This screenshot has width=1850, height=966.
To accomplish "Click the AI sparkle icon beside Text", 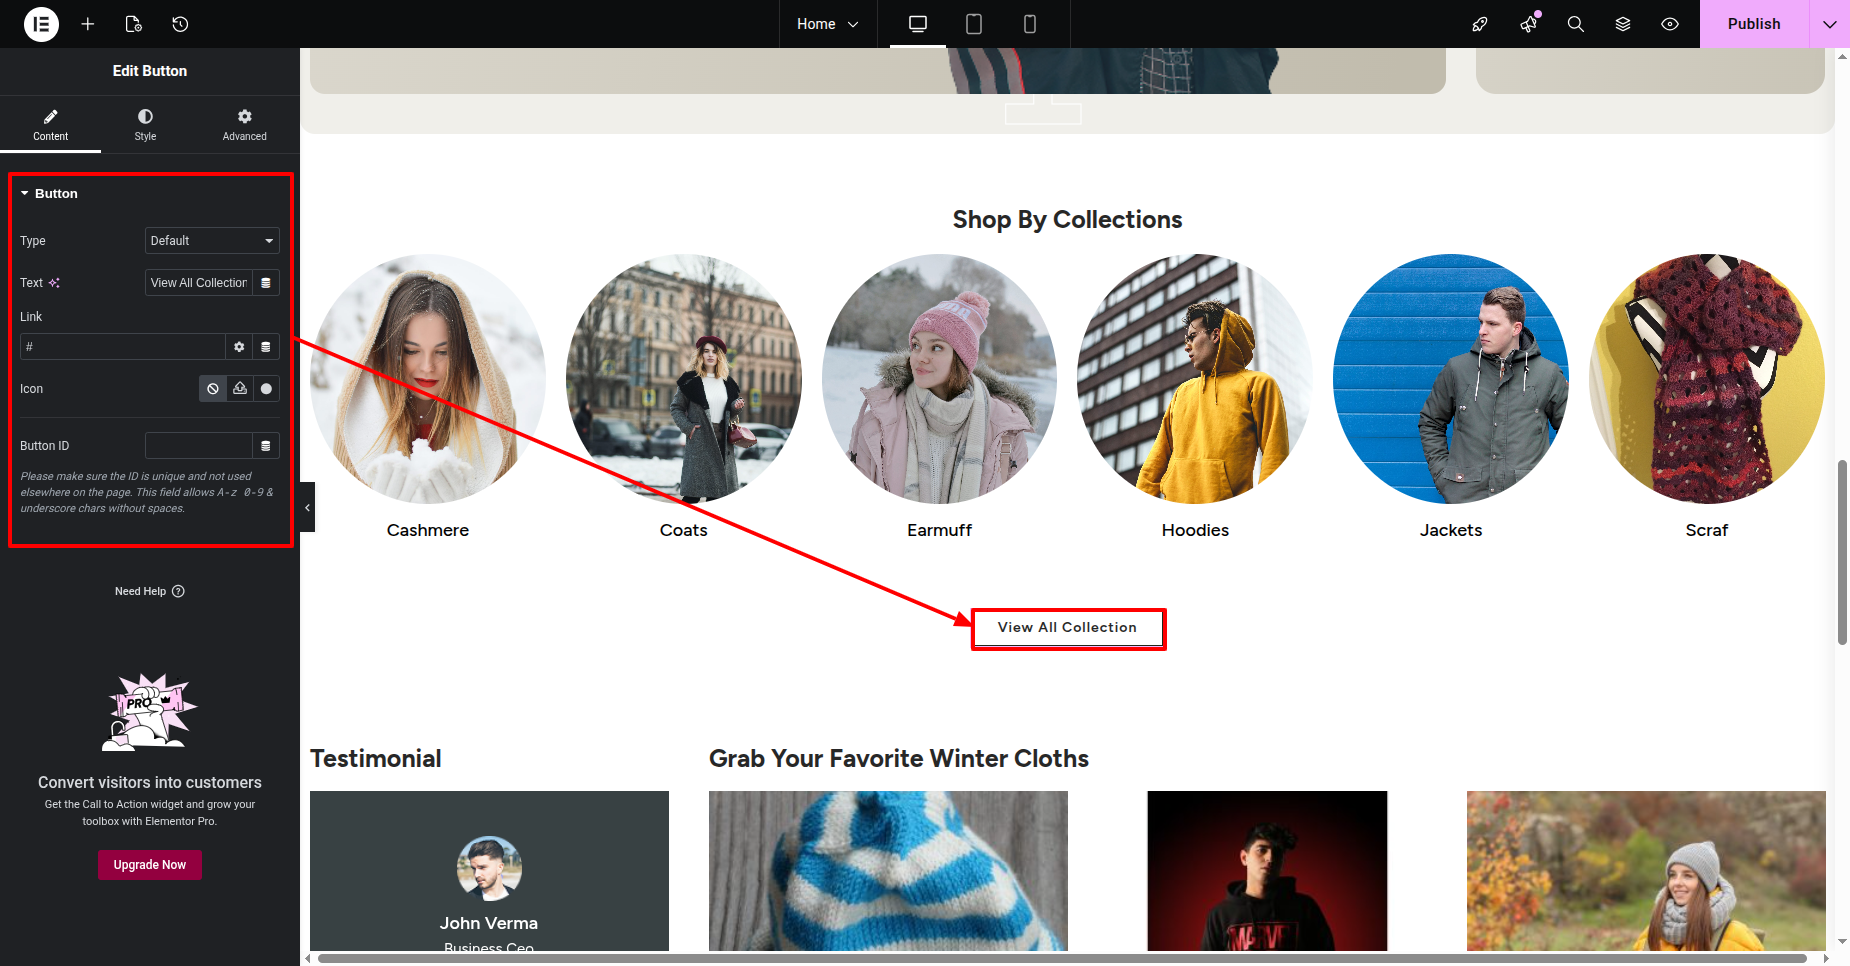I will tap(55, 283).
